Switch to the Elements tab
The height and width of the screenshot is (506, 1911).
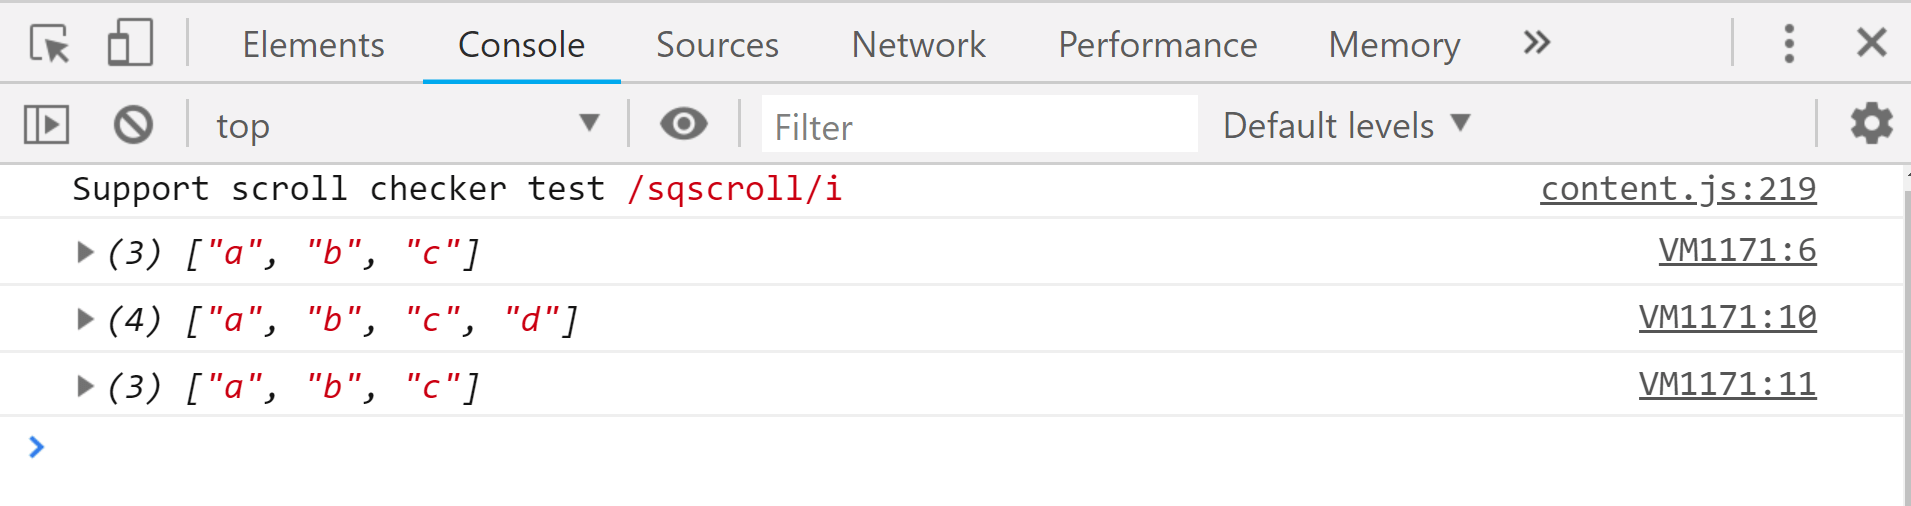click(x=313, y=45)
